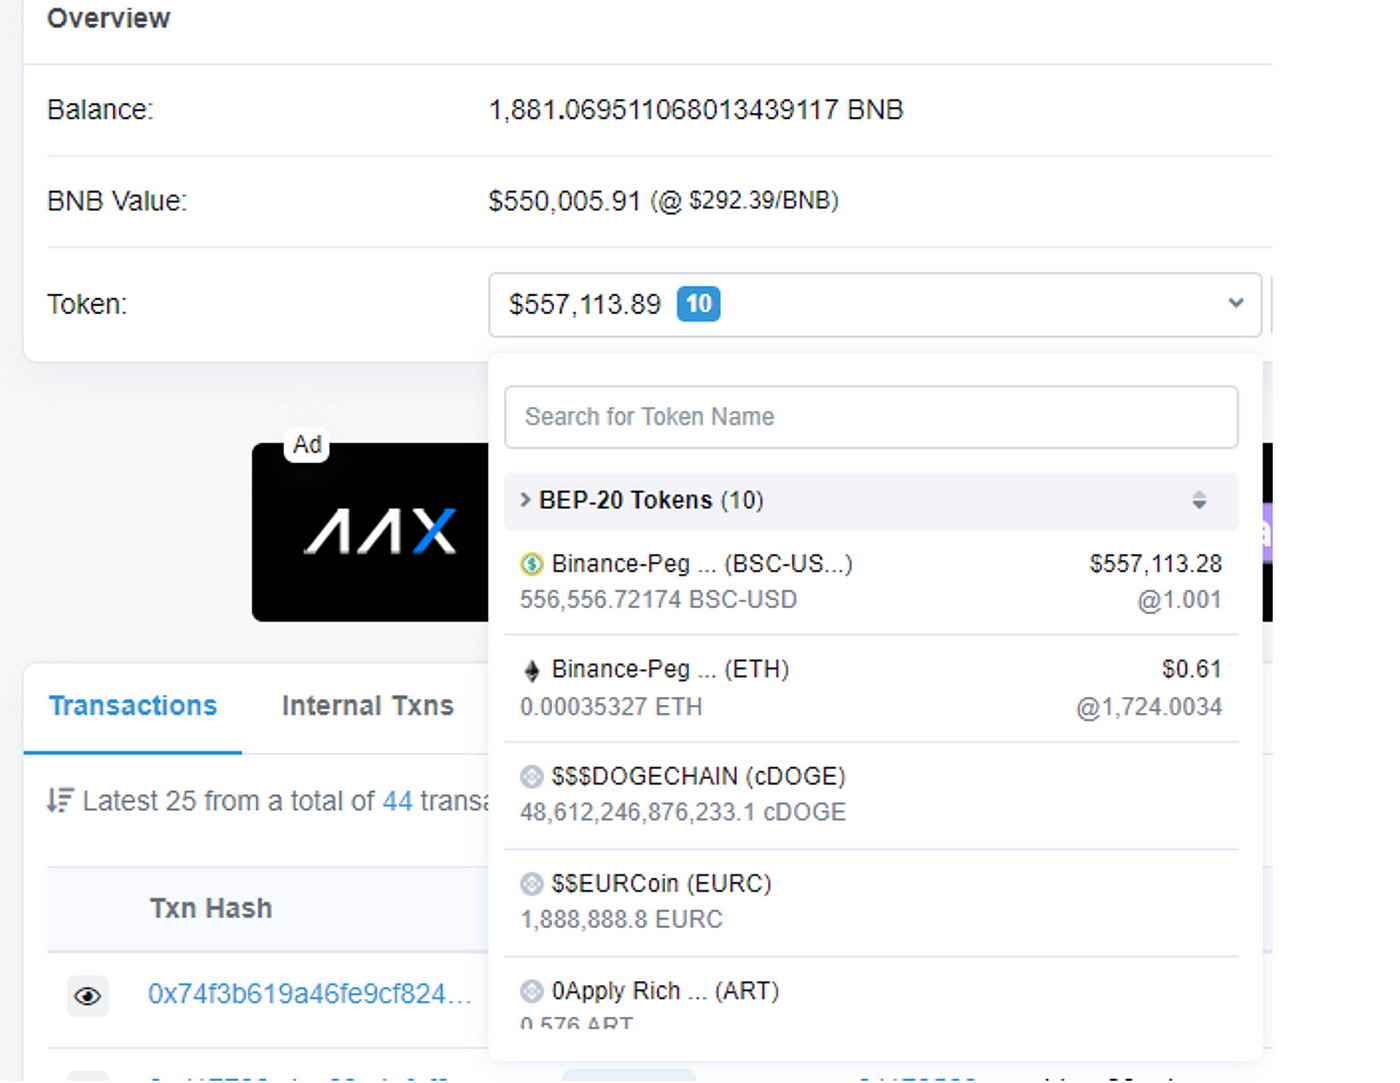This screenshot has height=1083, width=1400.
Task: Click the $557,113.28 BSC-USD value
Action: (1156, 564)
